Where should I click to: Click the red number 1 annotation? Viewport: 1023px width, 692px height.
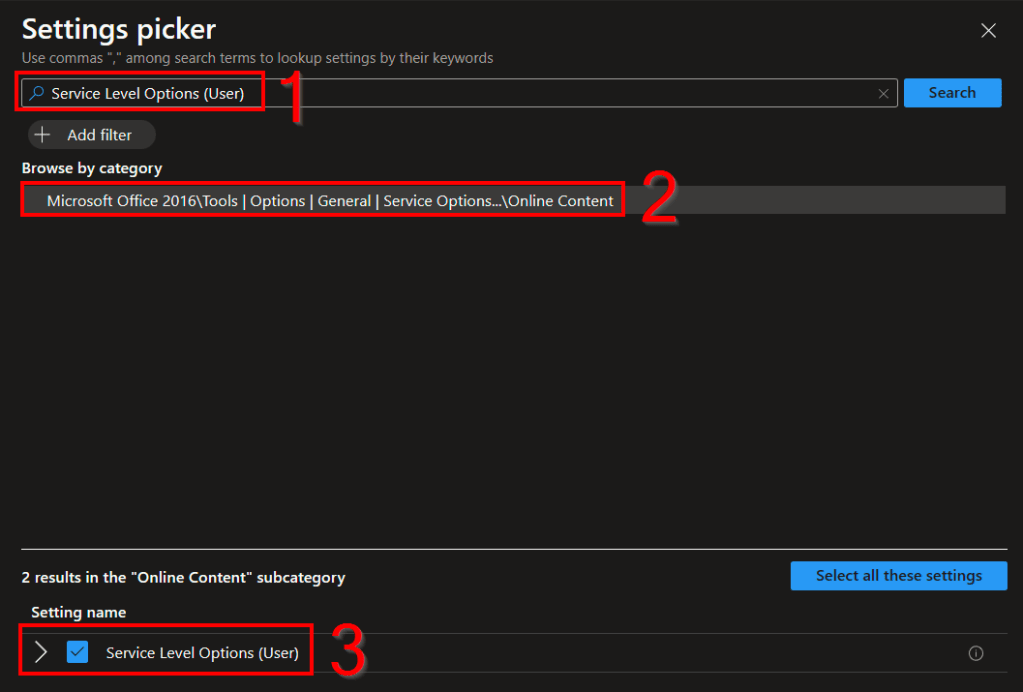coord(294,98)
